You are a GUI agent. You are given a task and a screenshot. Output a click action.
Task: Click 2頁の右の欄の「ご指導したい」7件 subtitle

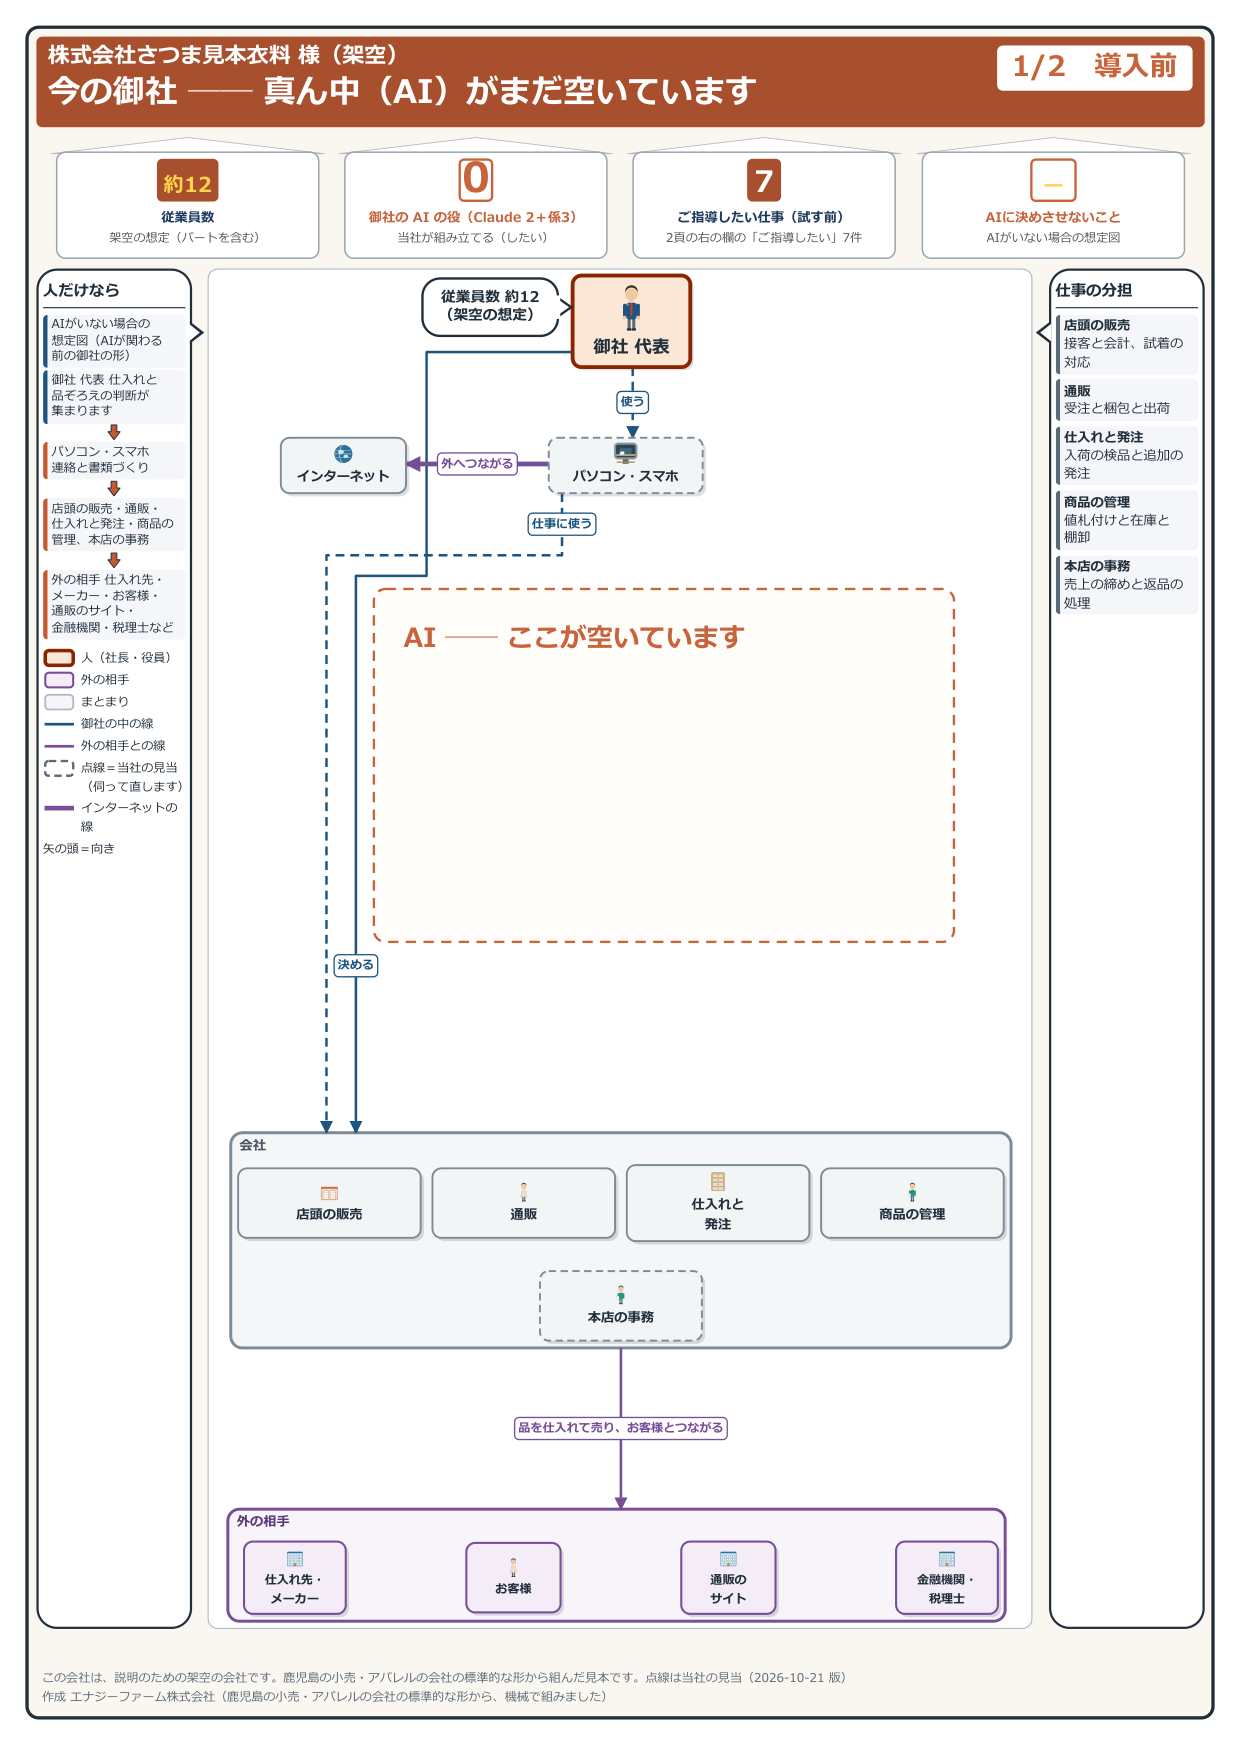[764, 238]
